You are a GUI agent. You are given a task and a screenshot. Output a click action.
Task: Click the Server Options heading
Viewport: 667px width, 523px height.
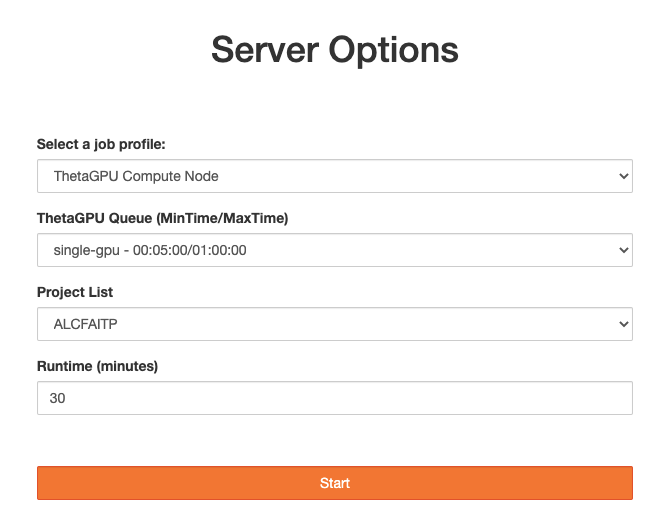(335, 50)
